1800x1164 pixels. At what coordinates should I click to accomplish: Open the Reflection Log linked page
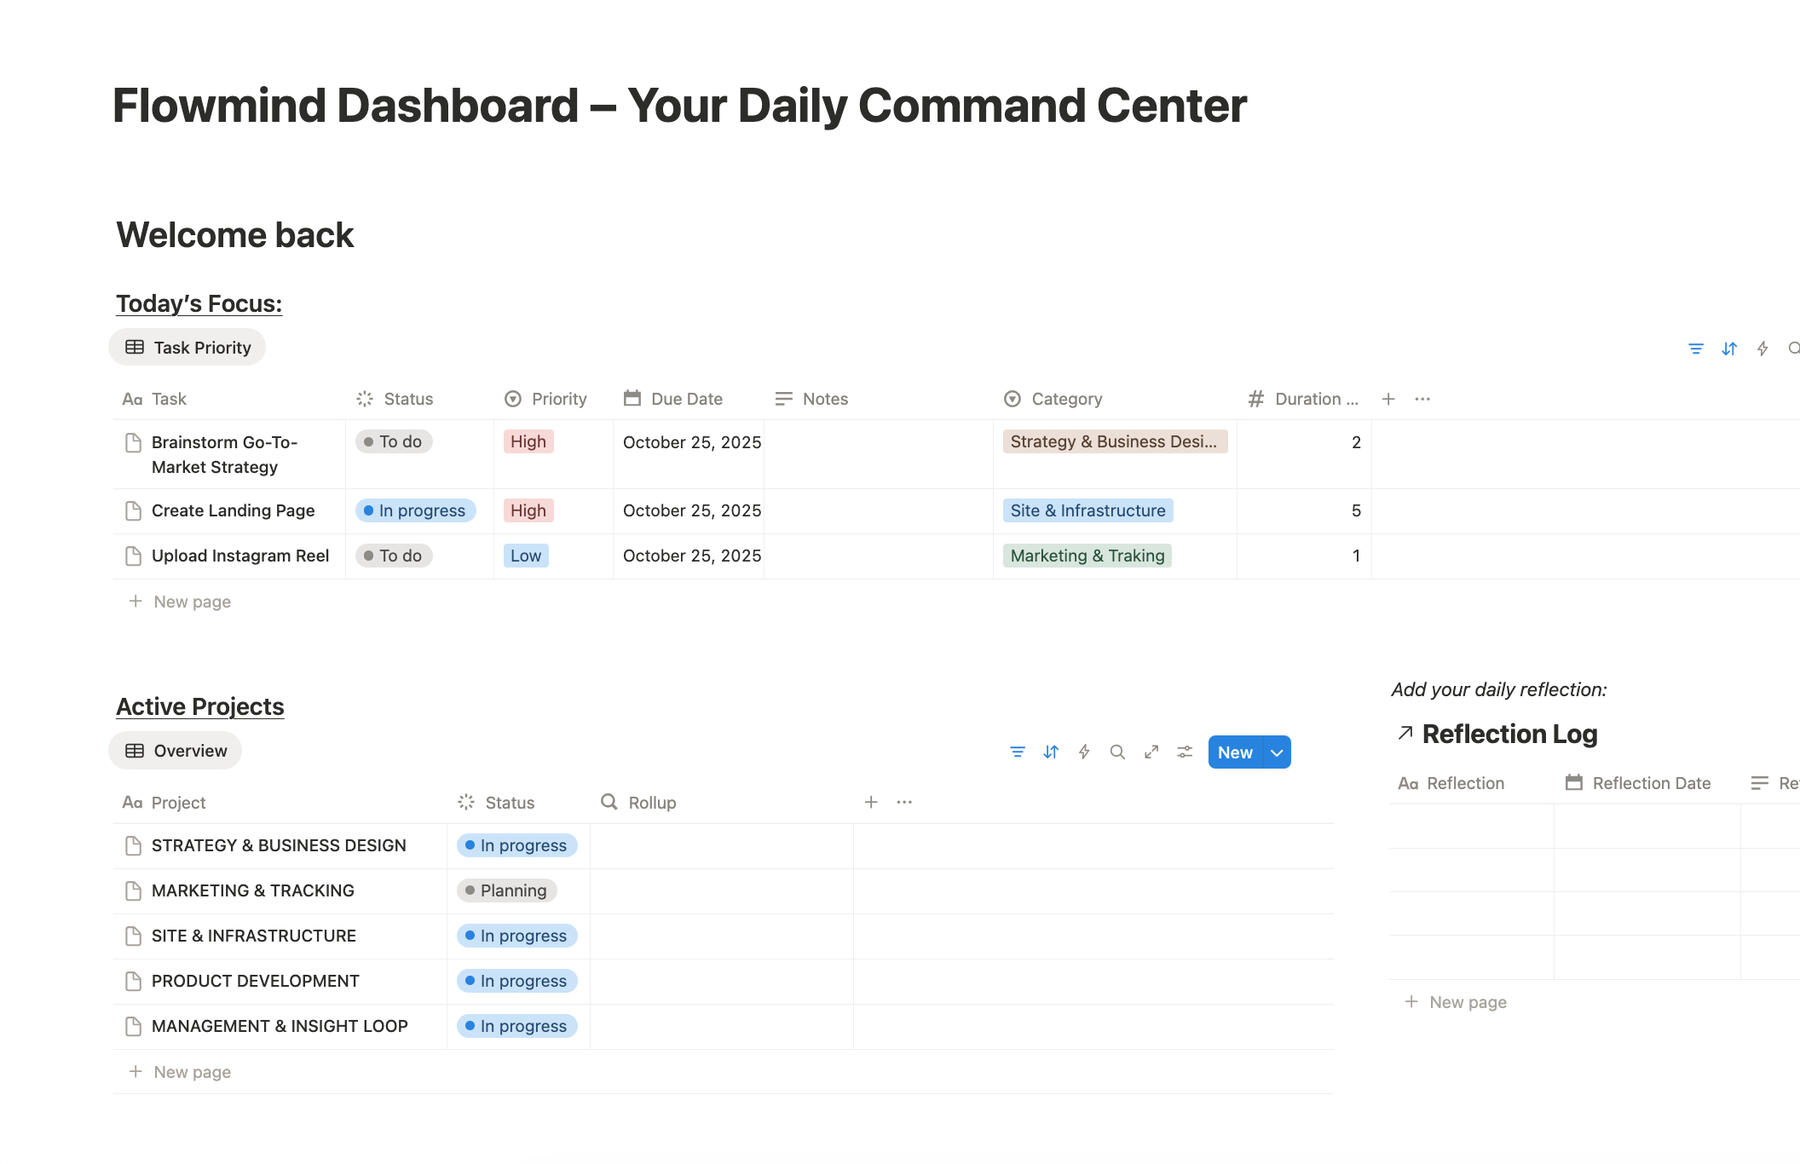1508,734
